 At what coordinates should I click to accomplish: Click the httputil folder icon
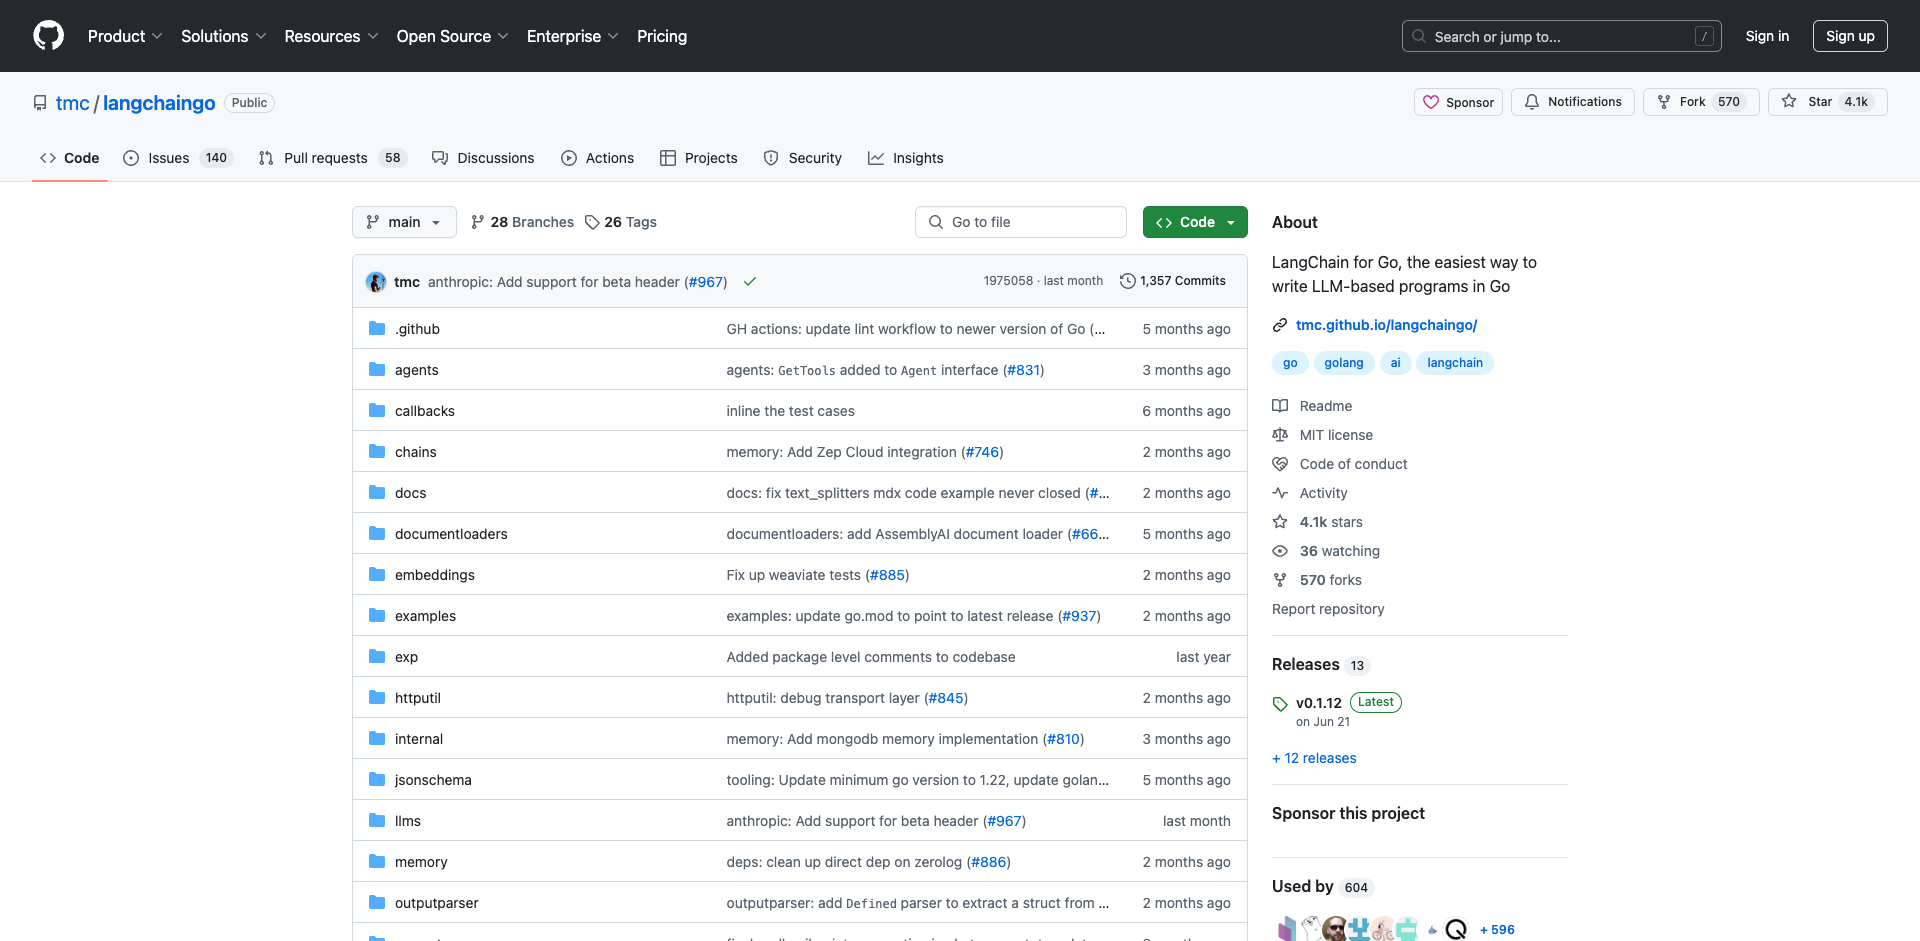tap(377, 697)
